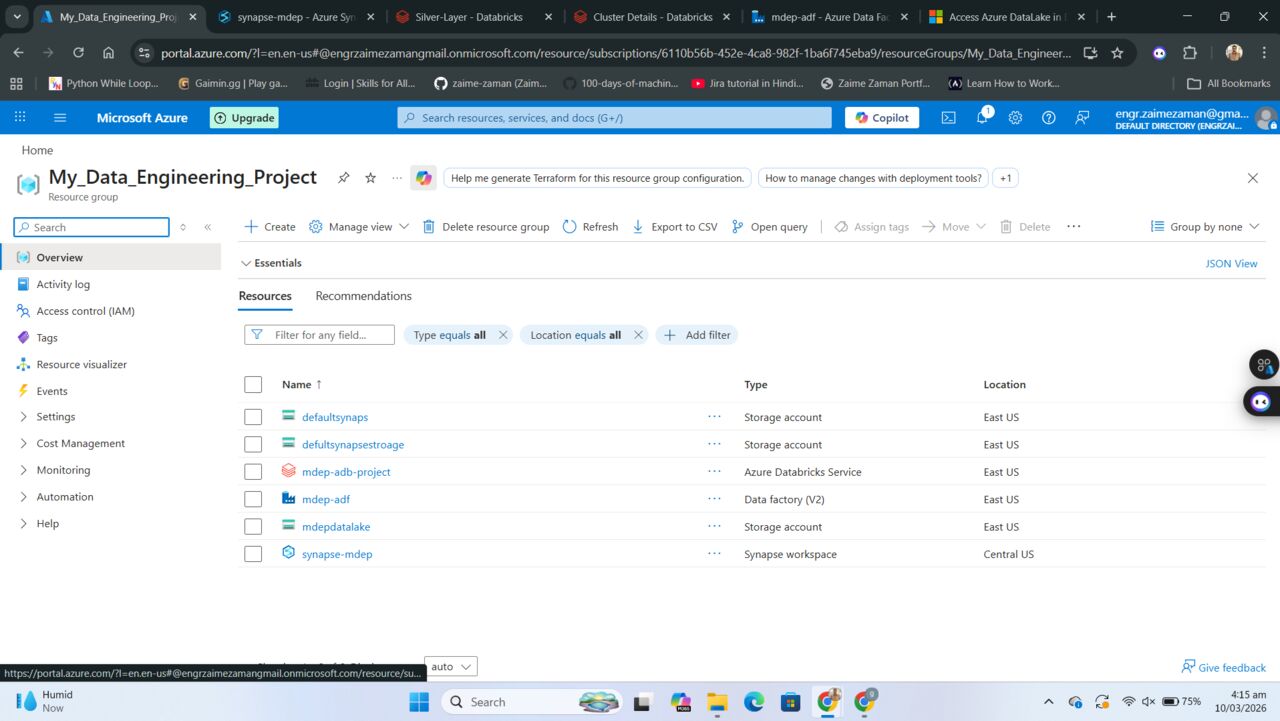Launch Cloud Shell from the header

click(949, 118)
